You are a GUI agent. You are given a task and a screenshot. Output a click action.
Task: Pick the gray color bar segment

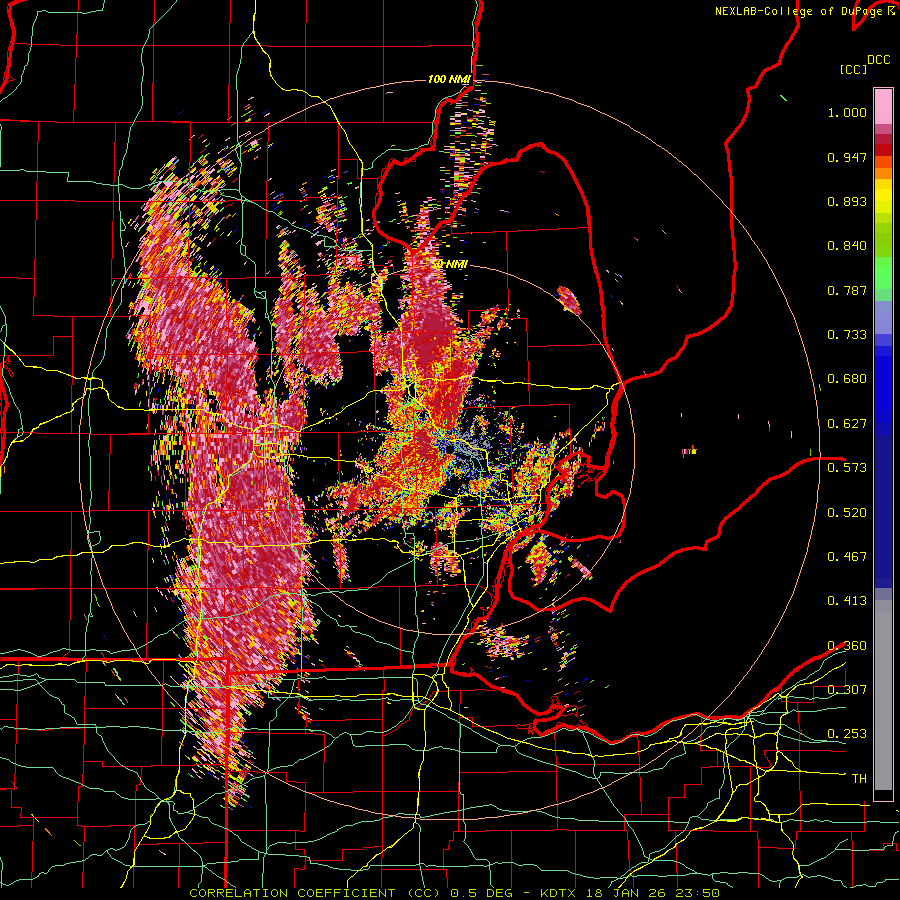[883, 695]
